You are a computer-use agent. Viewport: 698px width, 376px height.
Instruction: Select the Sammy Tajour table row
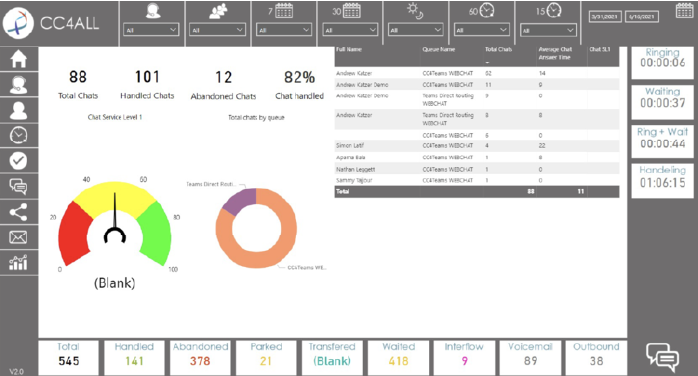tap(477, 180)
